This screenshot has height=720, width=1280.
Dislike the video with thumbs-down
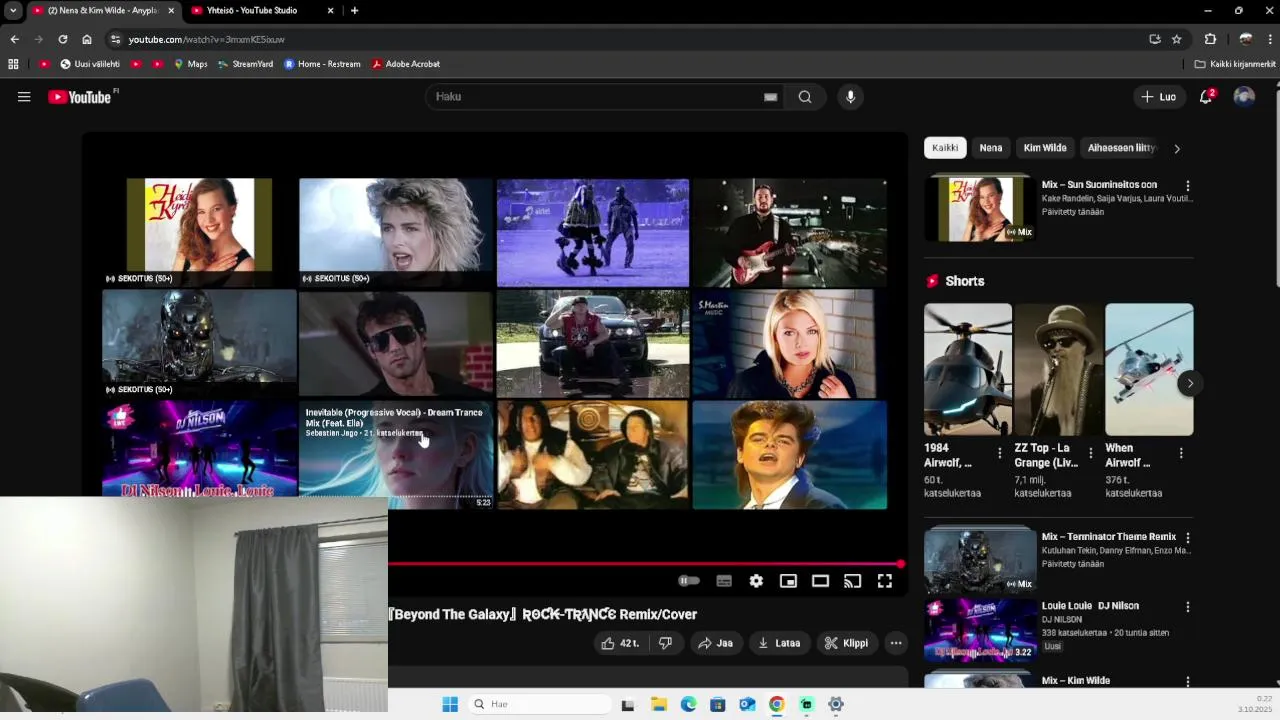click(x=665, y=643)
